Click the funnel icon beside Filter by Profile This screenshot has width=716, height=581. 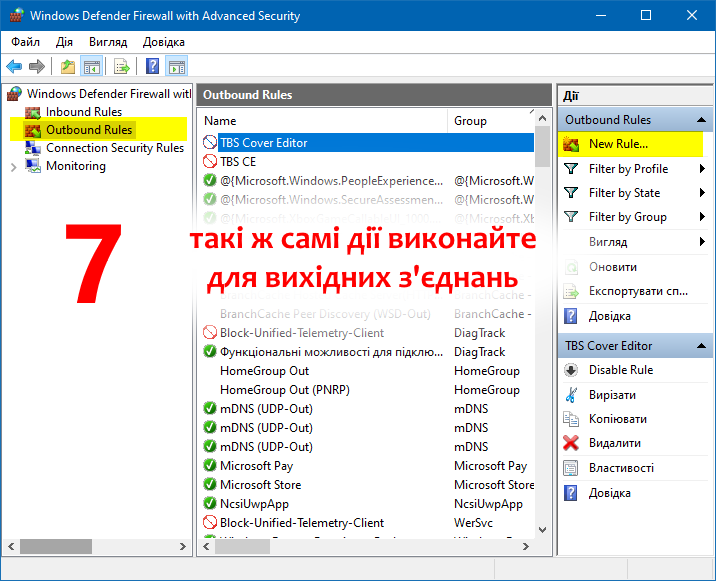click(571, 169)
